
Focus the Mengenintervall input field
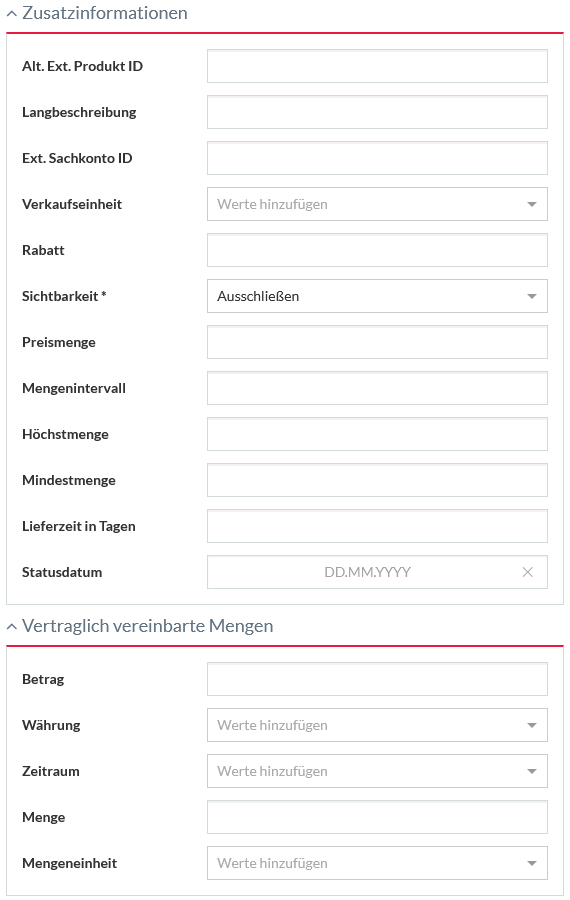click(x=377, y=388)
